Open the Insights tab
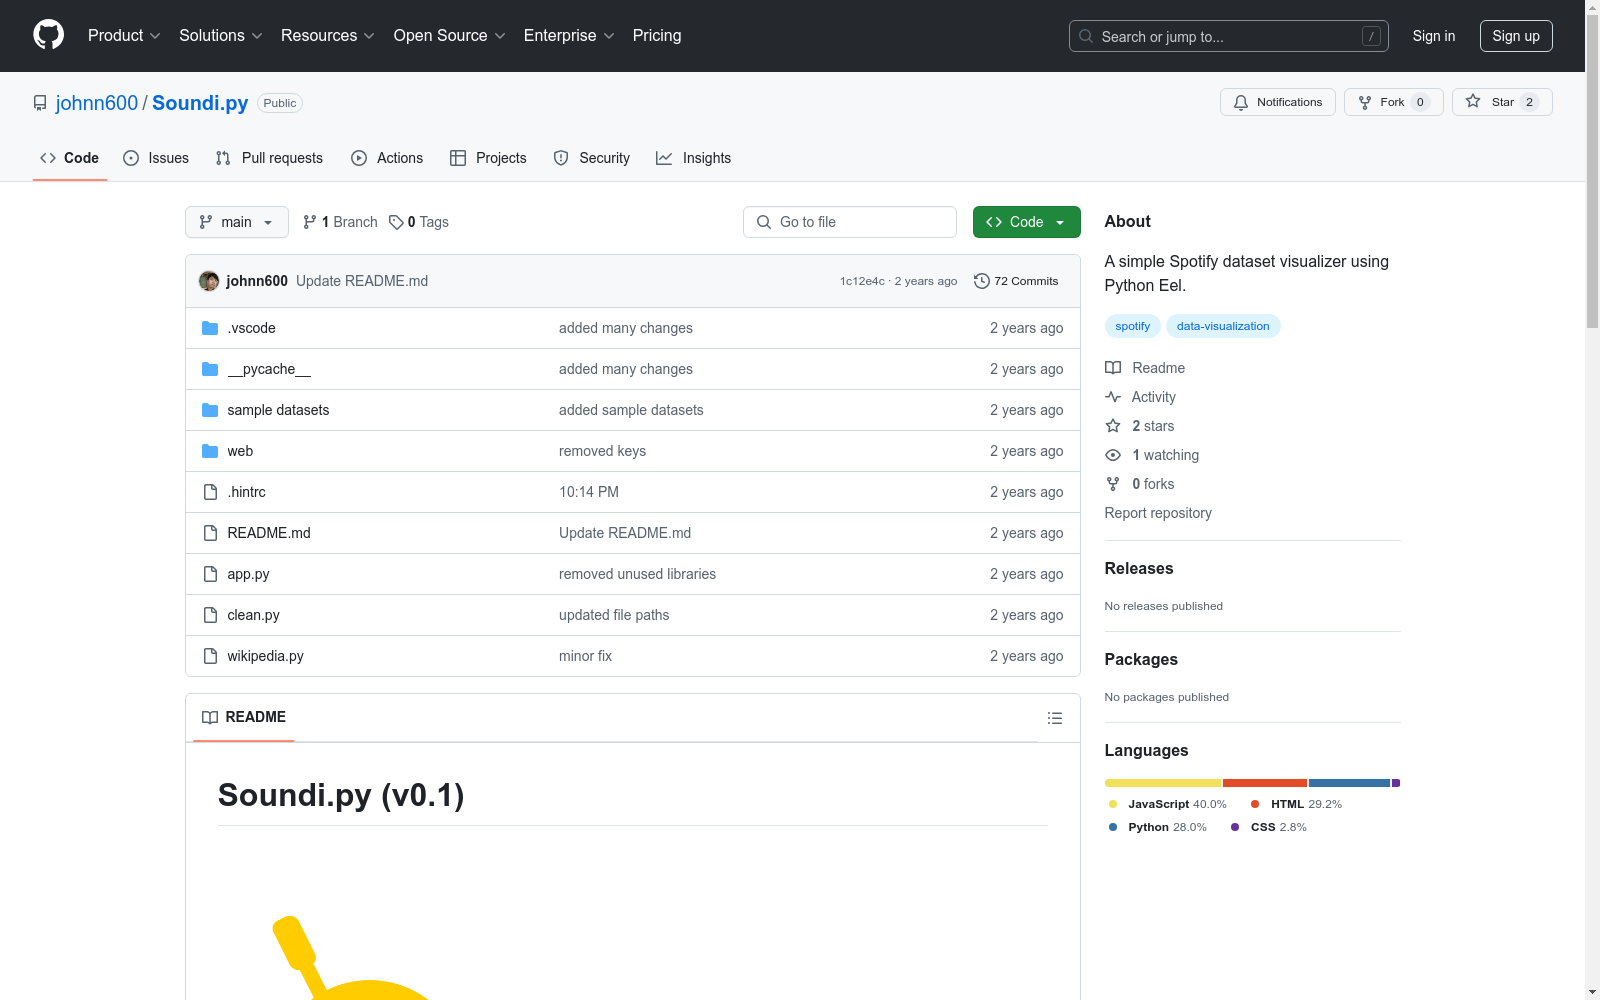 point(693,158)
